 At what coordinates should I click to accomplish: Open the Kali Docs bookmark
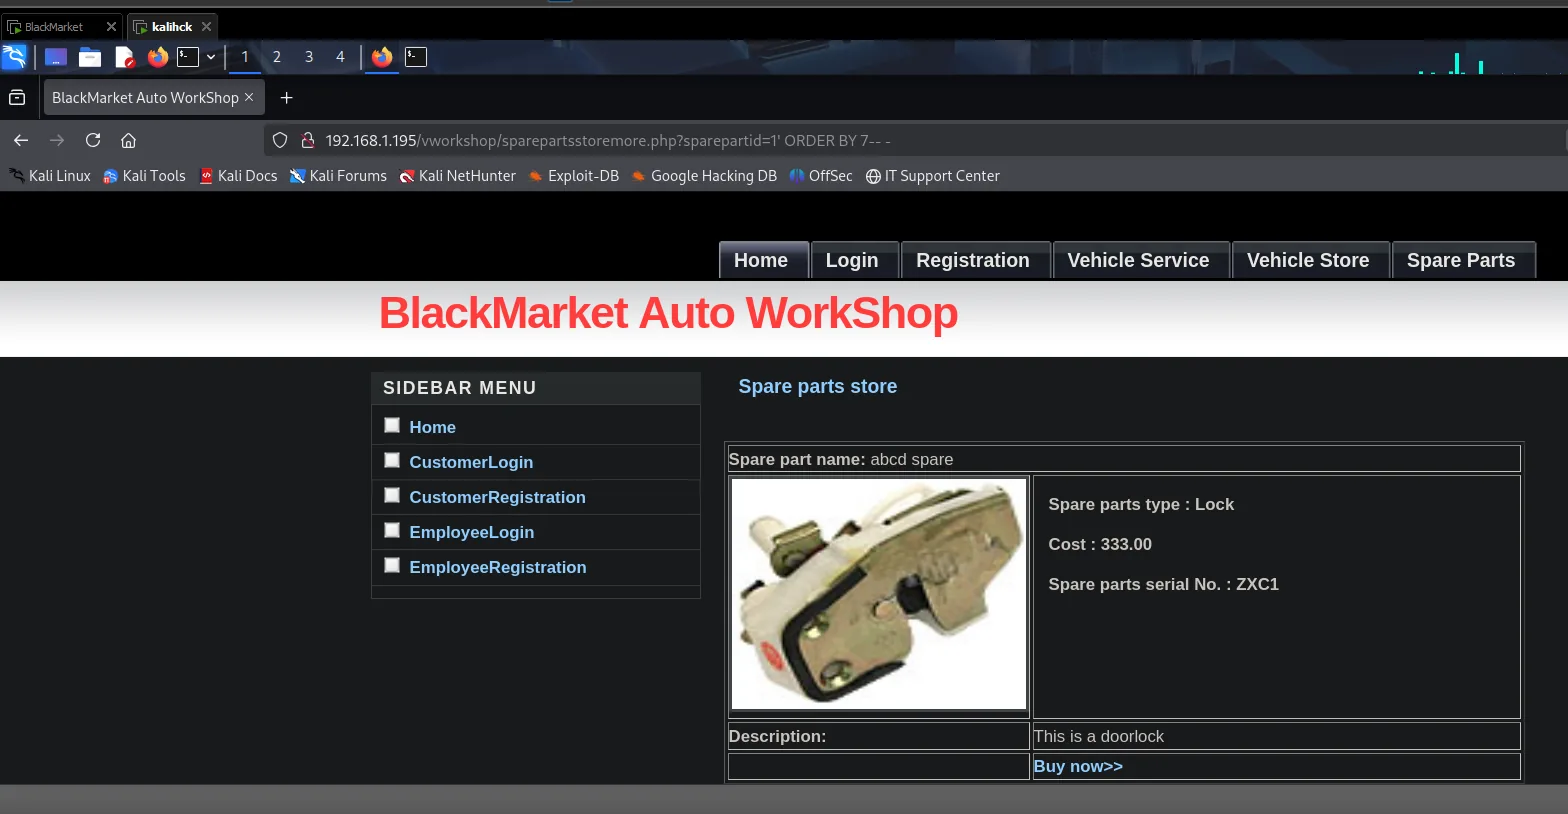238,176
